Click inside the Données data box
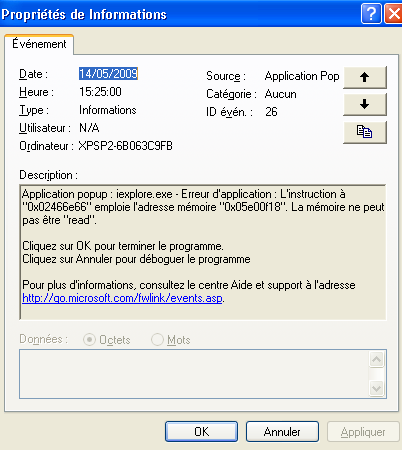402x450 pixels. (x=194, y=374)
